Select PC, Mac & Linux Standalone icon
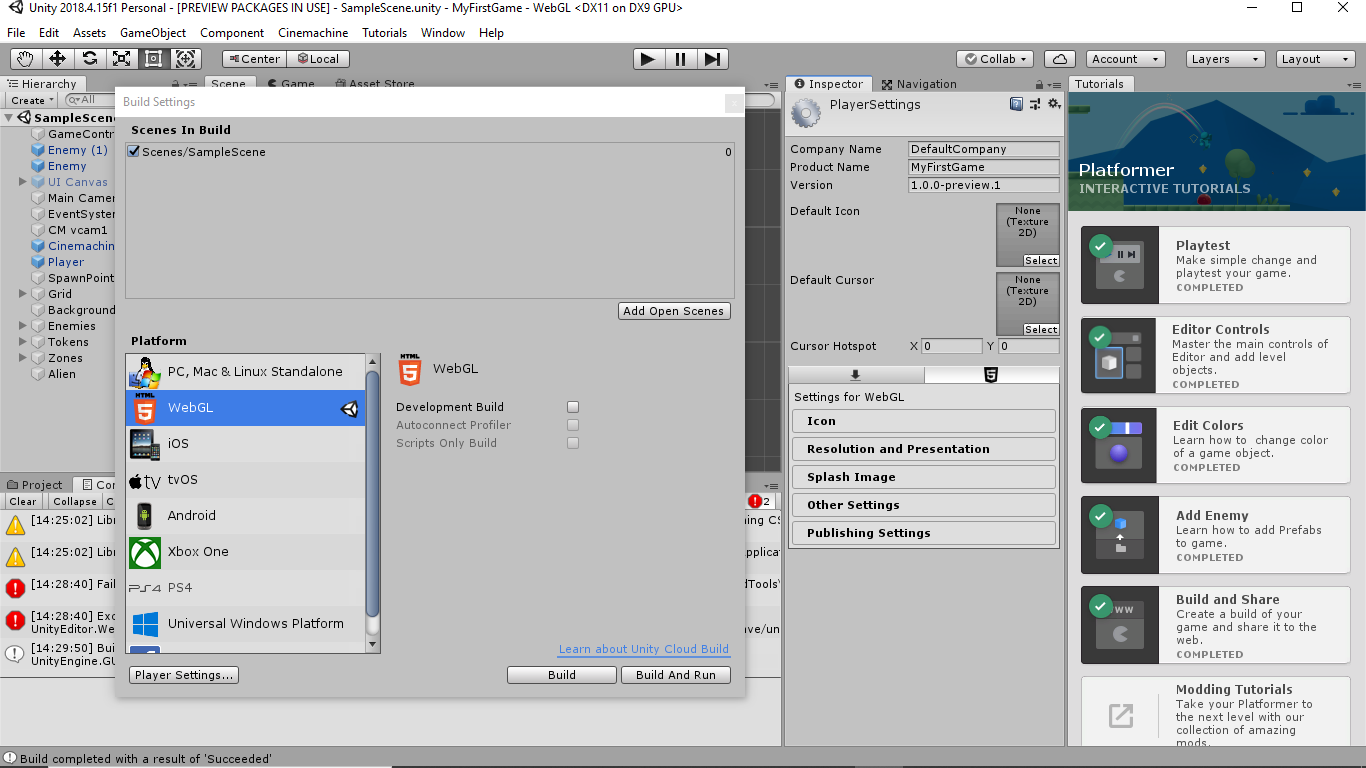1366x768 pixels. tap(145, 372)
